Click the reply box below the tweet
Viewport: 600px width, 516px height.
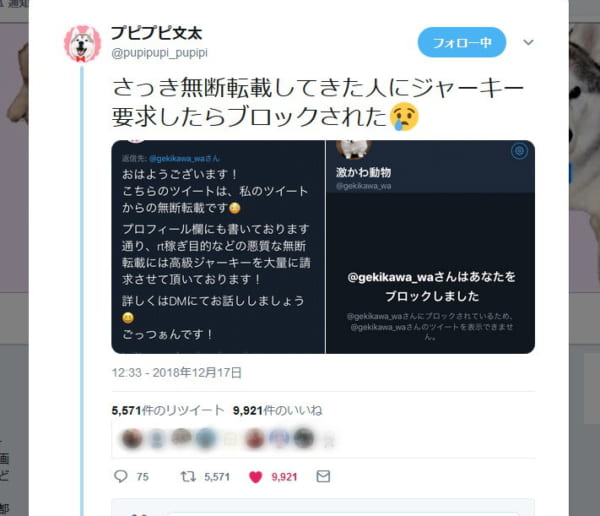[x=323, y=508]
